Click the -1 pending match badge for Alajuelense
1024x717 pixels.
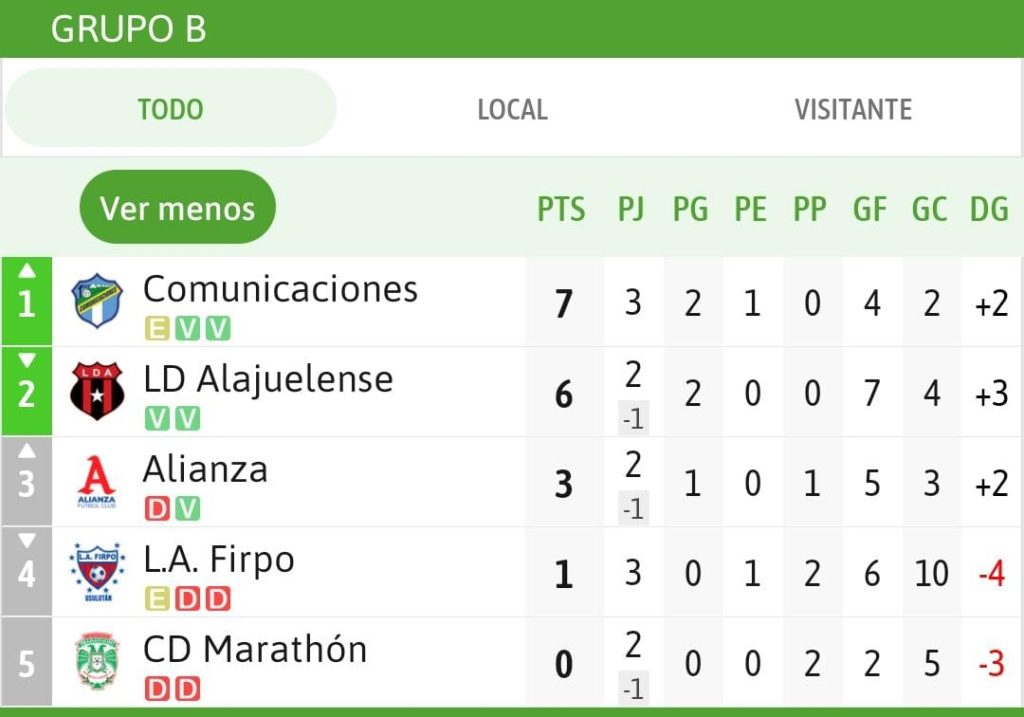tap(633, 419)
